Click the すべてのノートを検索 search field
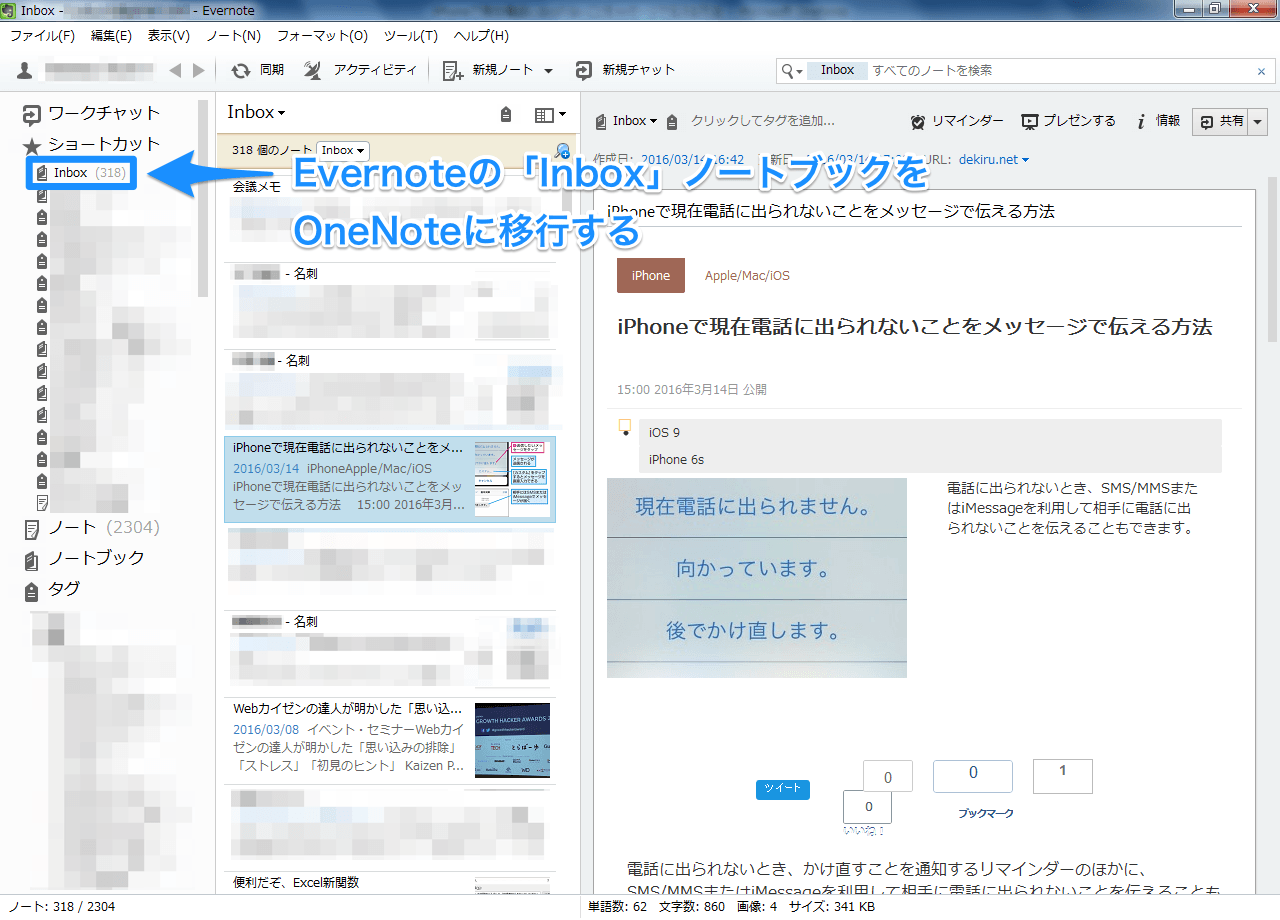1280x920 pixels. (x=1060, y=71)
